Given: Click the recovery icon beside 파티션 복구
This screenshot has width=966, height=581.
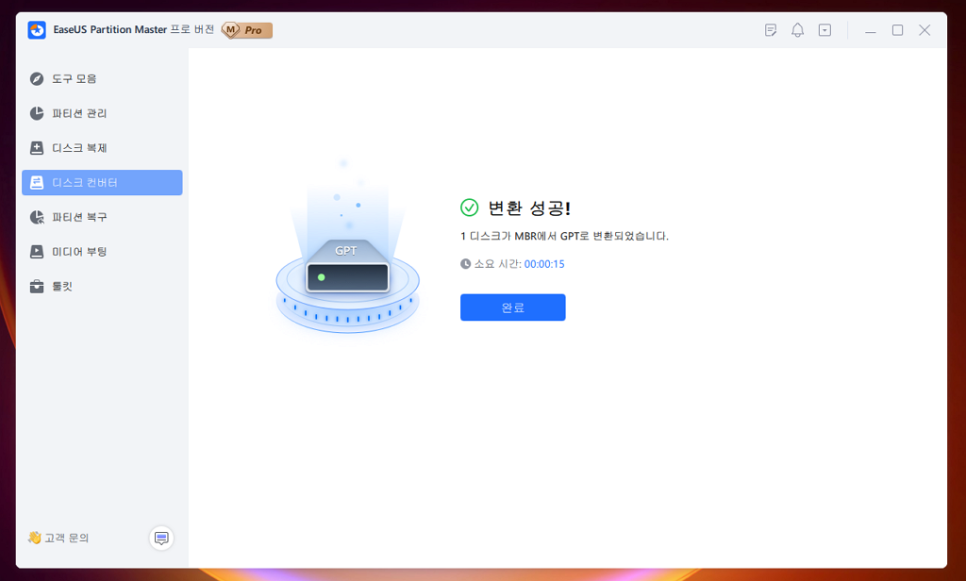Looking at the screenshot, I should point(37,217).
